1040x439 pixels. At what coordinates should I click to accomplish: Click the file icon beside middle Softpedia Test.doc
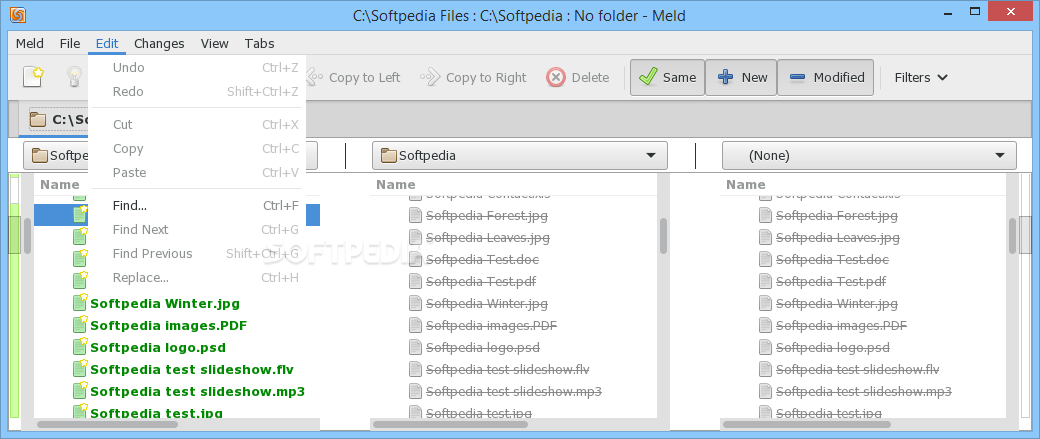(415, 259)
